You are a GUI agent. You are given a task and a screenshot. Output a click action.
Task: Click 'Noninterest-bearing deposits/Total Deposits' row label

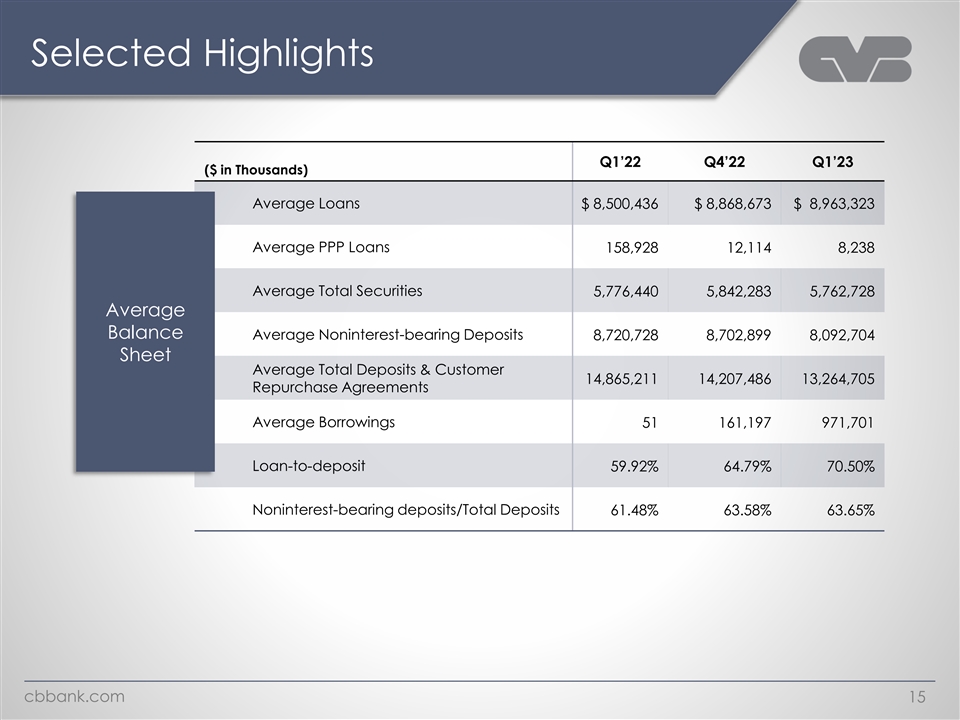(x=406, y=510)
